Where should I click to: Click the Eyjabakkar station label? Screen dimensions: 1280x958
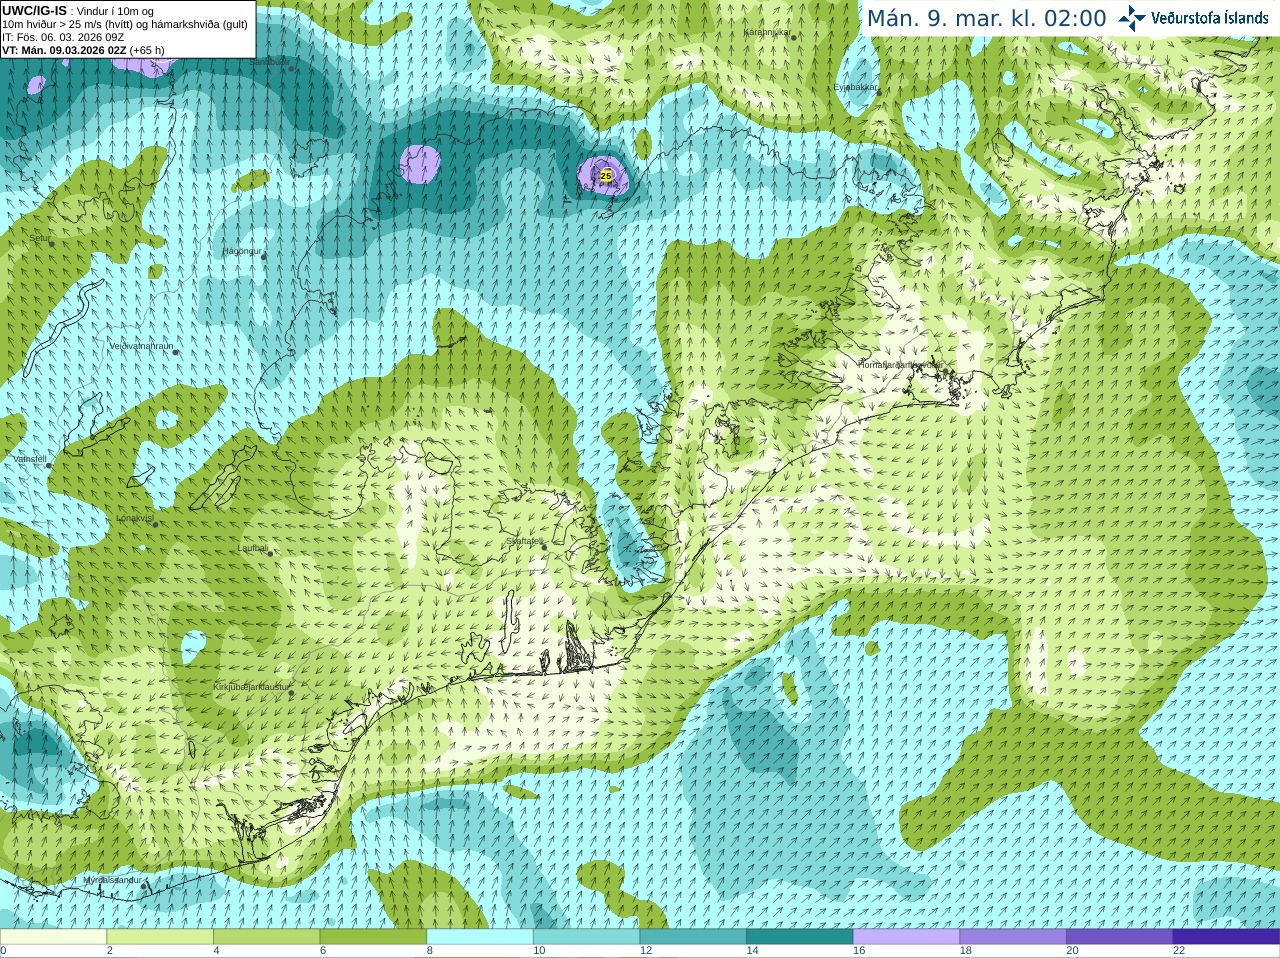point(856,87)
